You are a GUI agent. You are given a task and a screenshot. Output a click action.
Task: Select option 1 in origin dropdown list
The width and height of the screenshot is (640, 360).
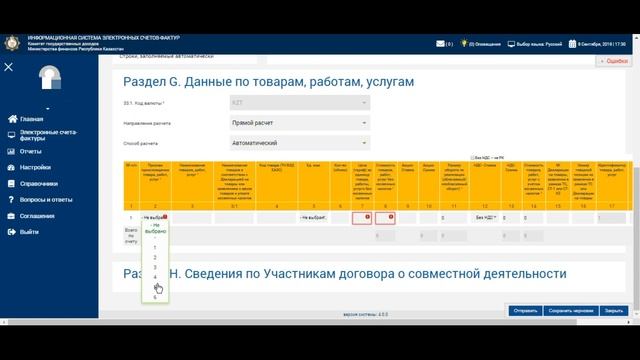(x=155, y=248)
